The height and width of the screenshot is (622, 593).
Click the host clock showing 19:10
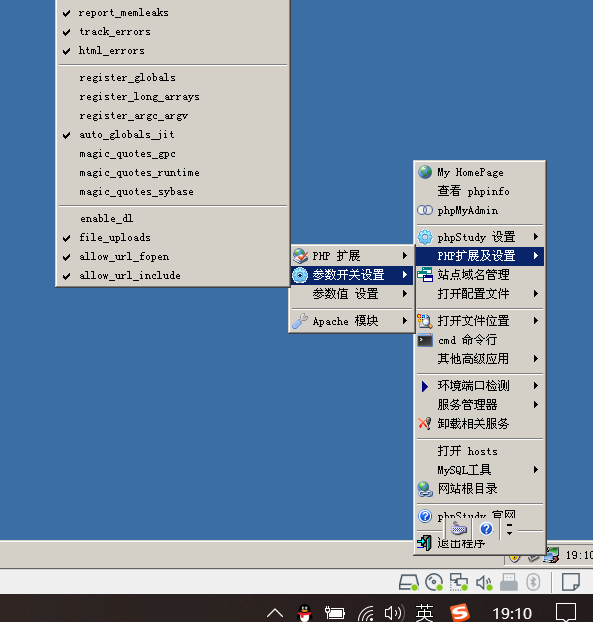(512, 613)
